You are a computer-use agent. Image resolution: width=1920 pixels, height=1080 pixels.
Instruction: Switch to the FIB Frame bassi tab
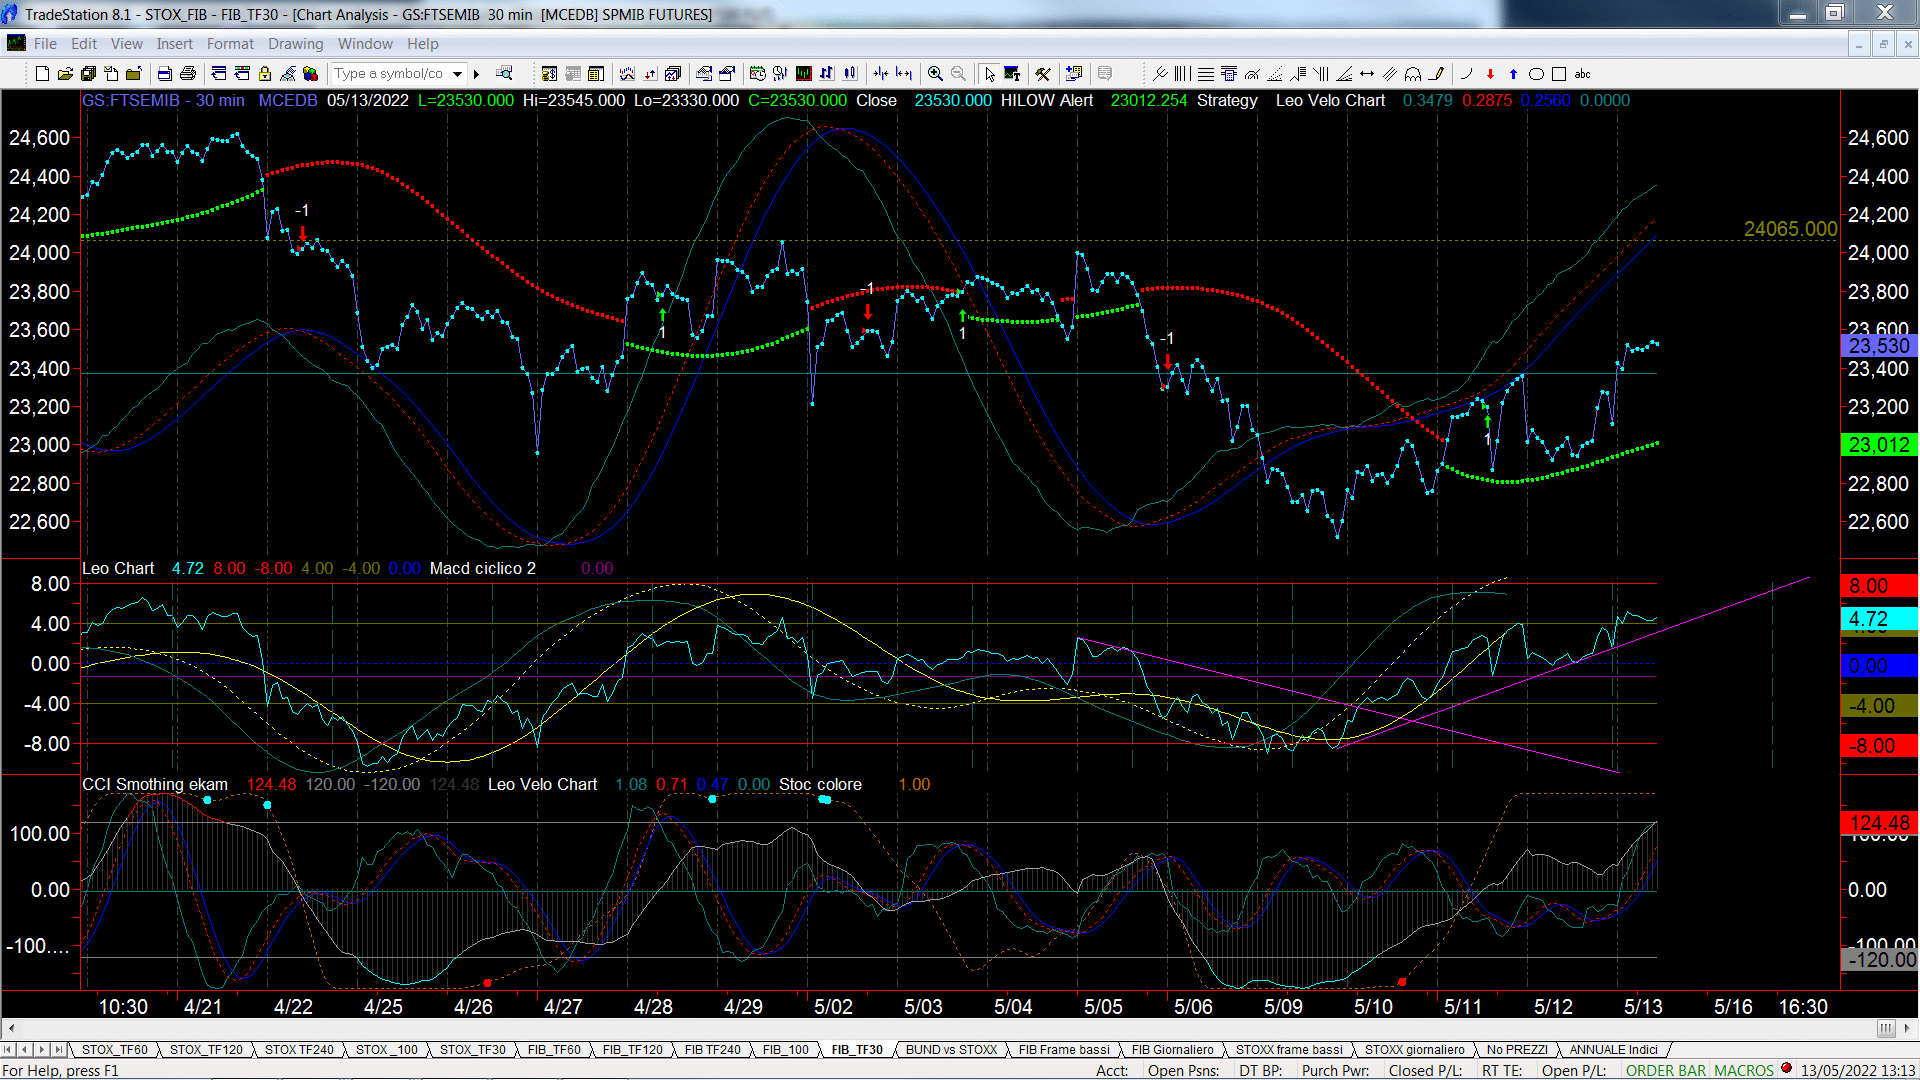pyautogui.click(x=1064, y=1049)
